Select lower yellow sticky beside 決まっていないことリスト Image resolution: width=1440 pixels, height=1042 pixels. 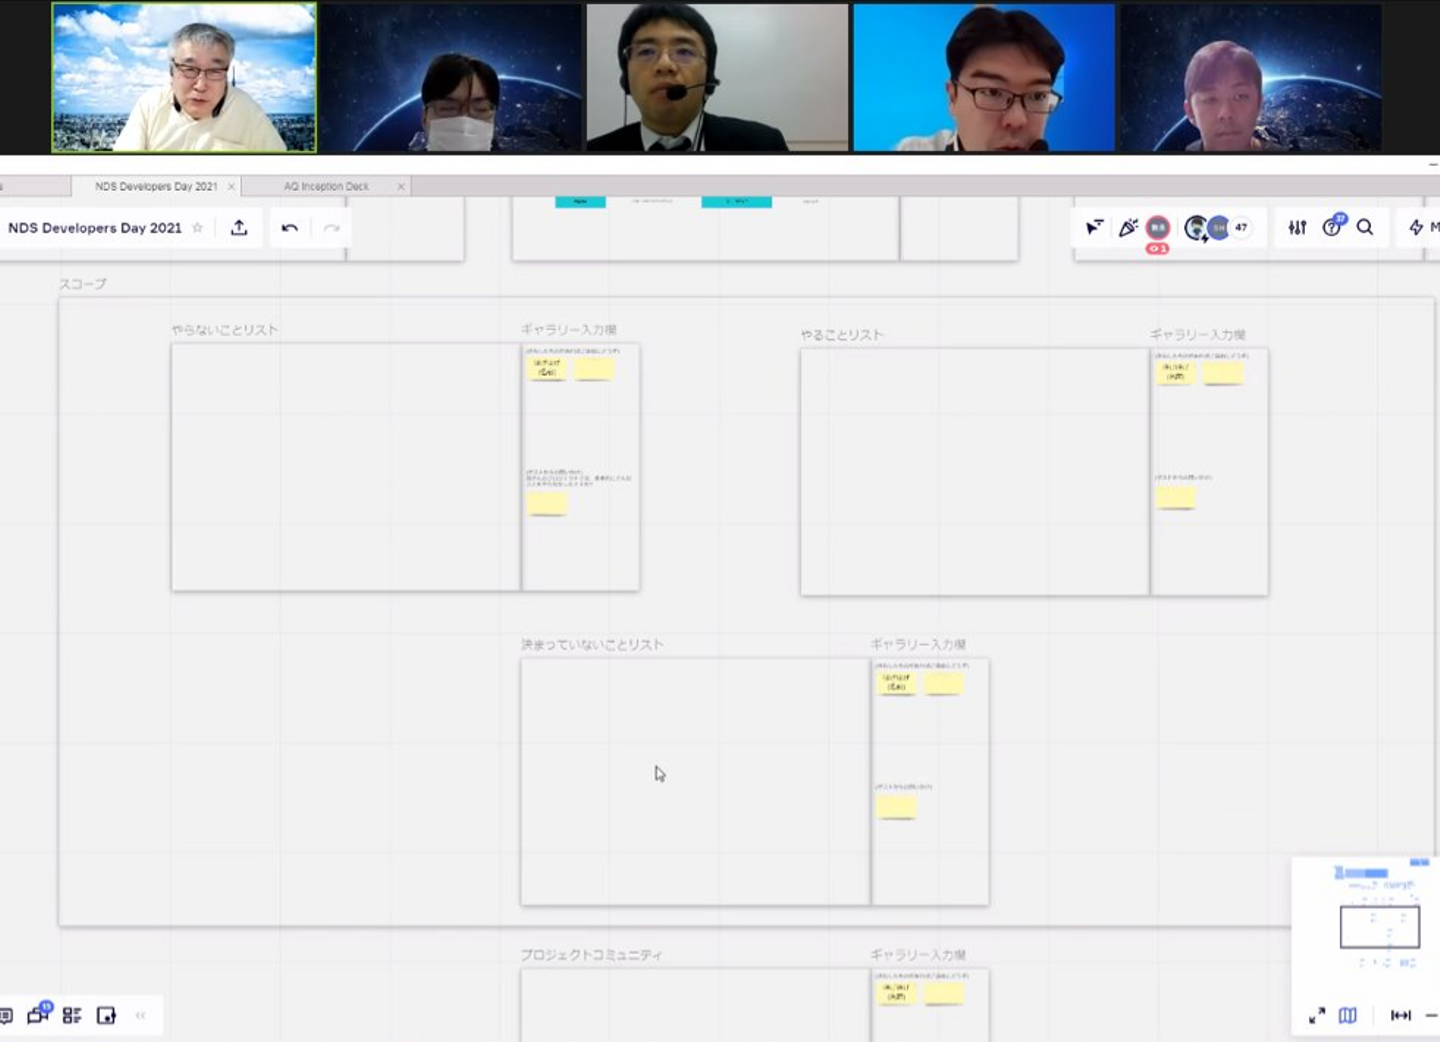click(x=897, y=807)
